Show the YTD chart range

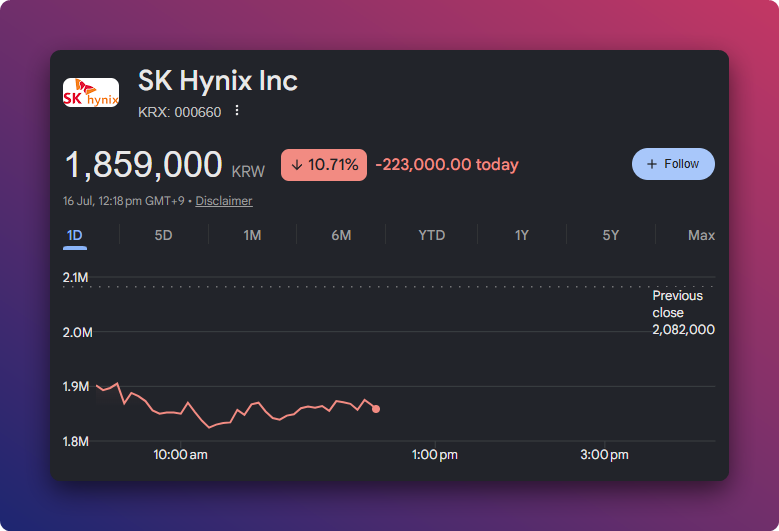click(432, 235)
